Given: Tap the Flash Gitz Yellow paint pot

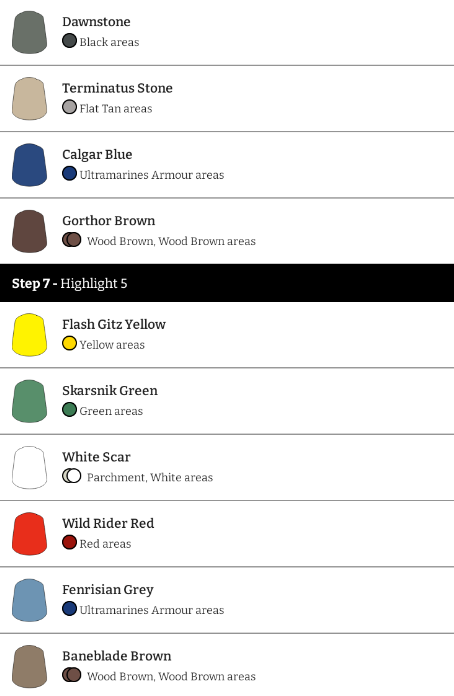Looking at the screenshot, I should pyautogui.click(x=29, y=335).
